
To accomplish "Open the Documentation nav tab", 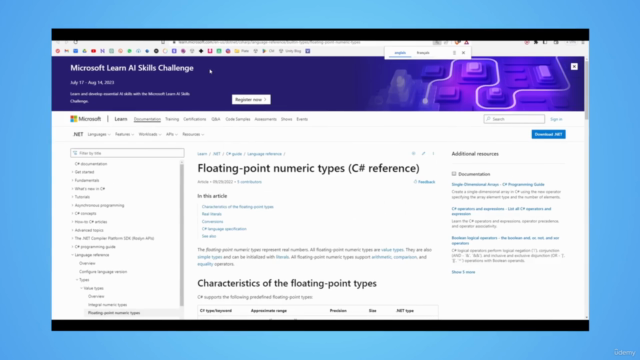I will (x=147, y=119).
